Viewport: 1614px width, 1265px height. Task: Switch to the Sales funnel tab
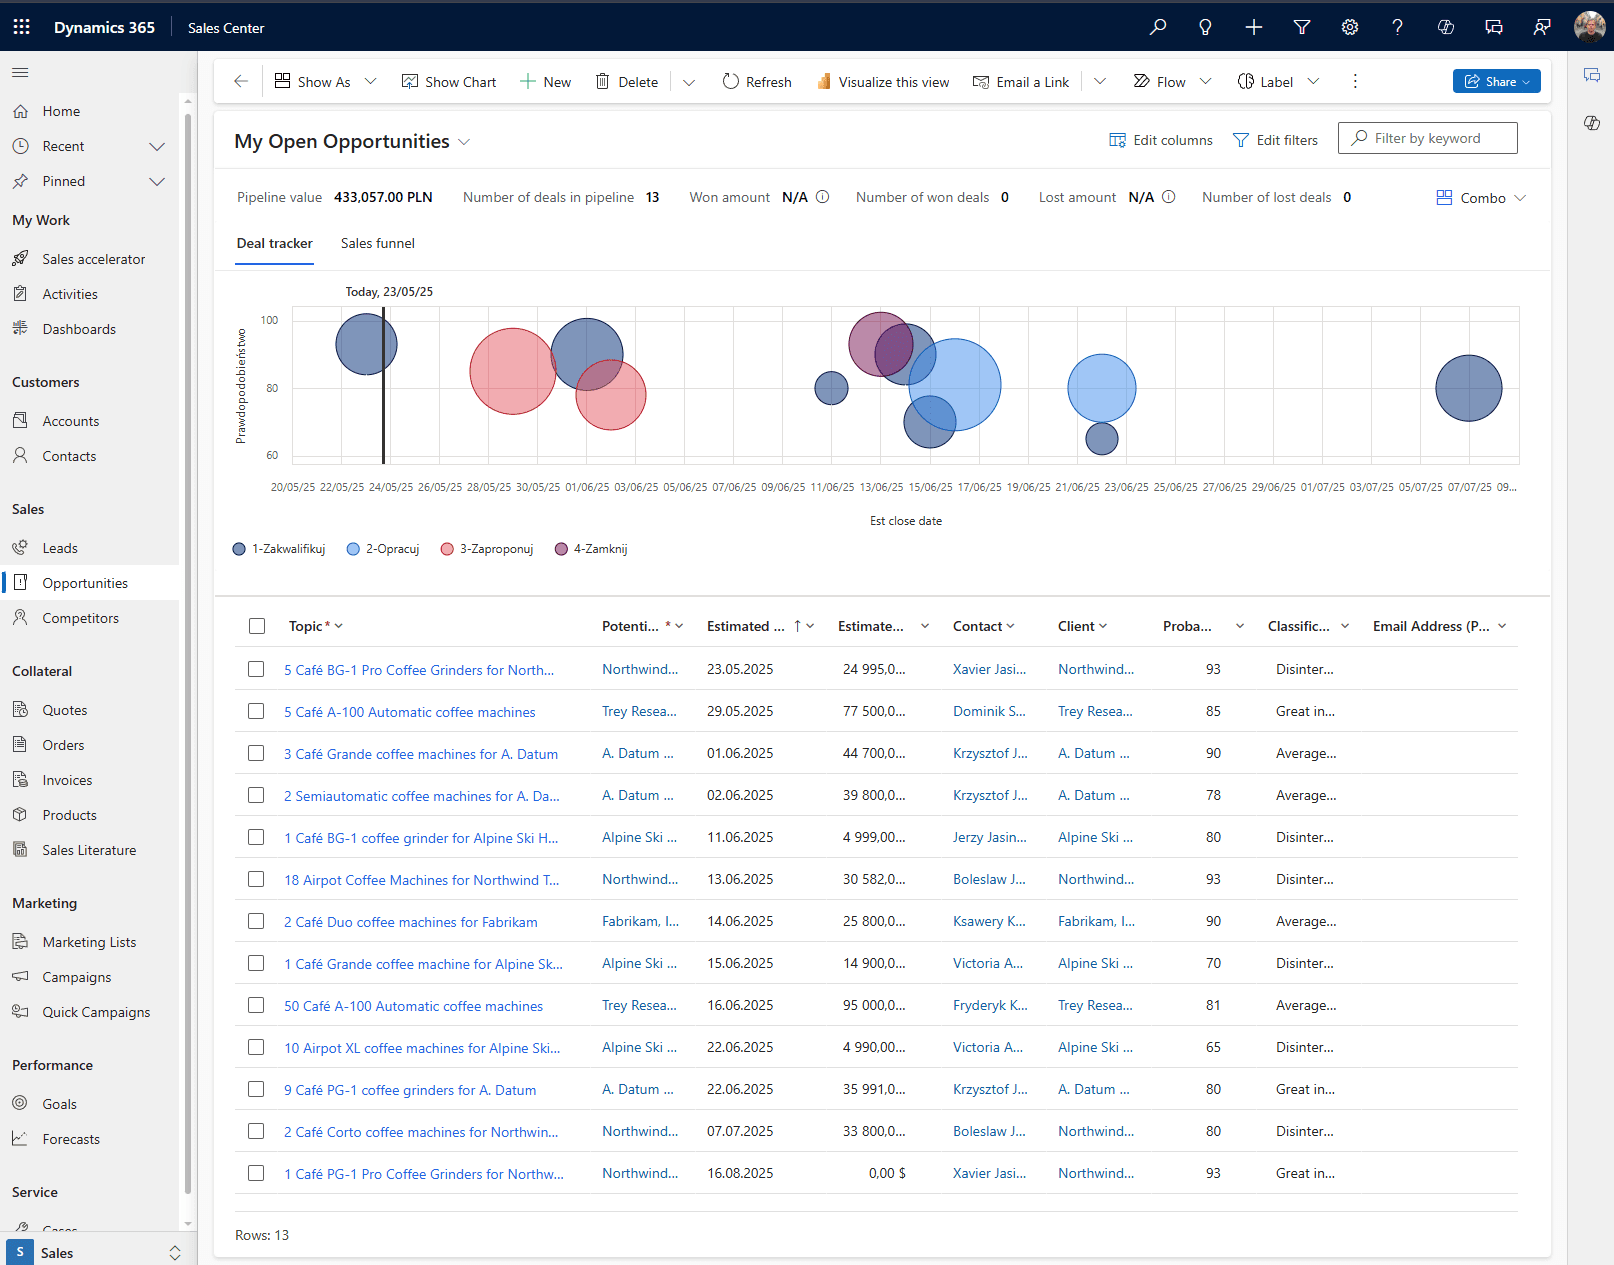pos(377,243)
